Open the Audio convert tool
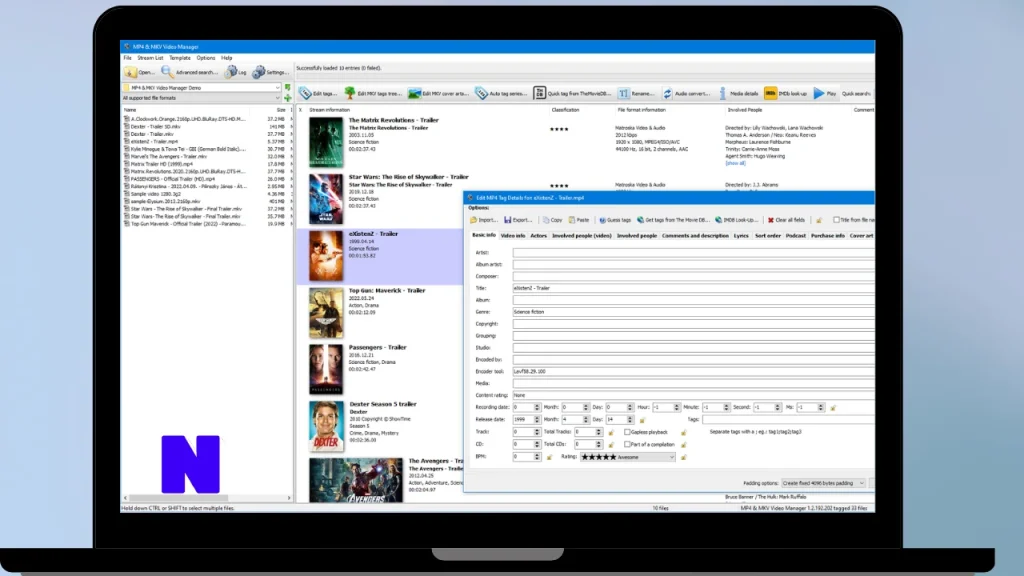This screenshot has height=576, width=1024. pos(686,93)
